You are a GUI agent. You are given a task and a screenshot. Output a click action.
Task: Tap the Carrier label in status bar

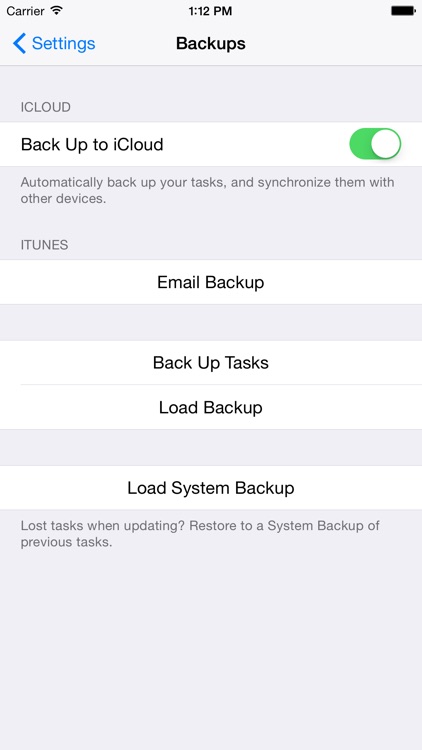coord(25,11)
